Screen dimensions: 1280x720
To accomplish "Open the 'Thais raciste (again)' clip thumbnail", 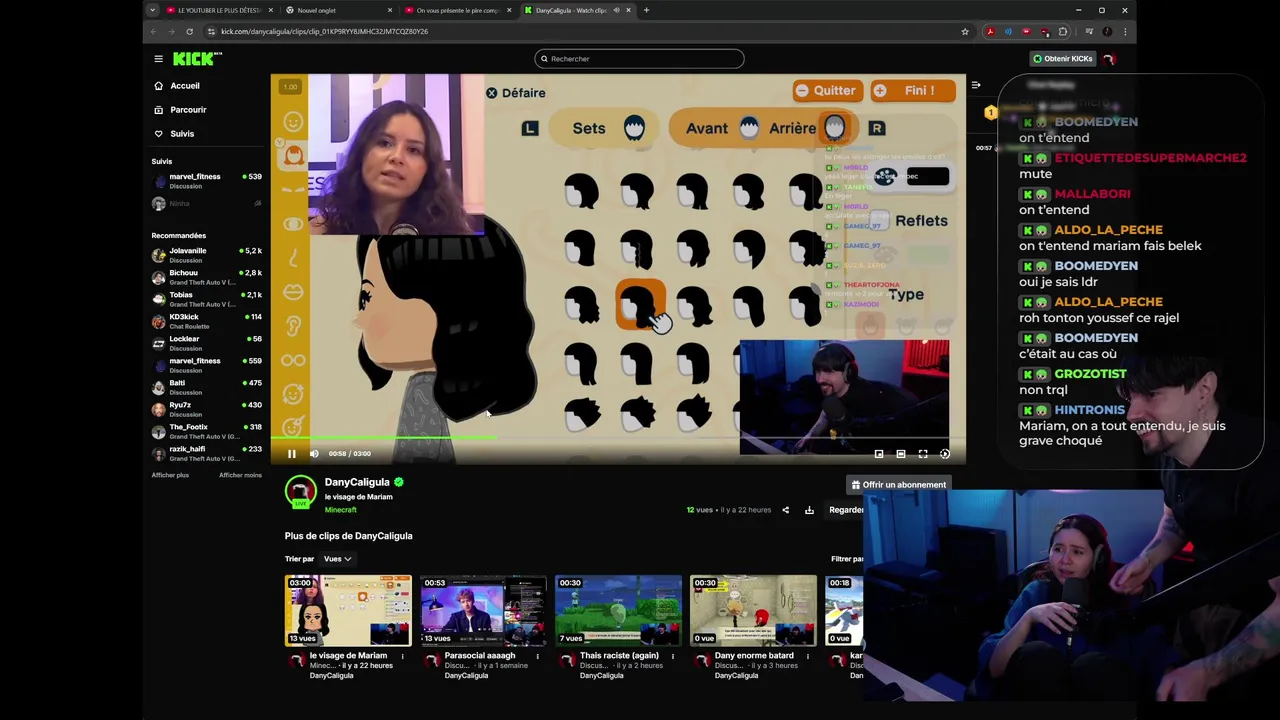I will coord(618,611).
